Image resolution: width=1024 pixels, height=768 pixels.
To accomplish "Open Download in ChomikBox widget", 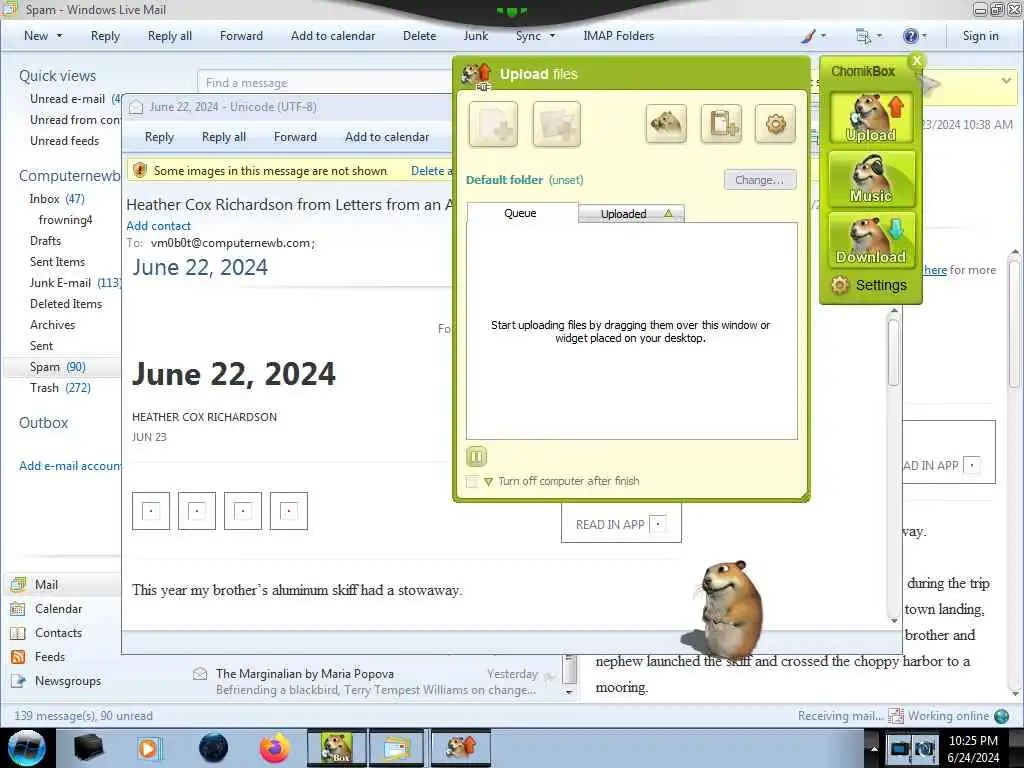I will click(x=871, y=240).
